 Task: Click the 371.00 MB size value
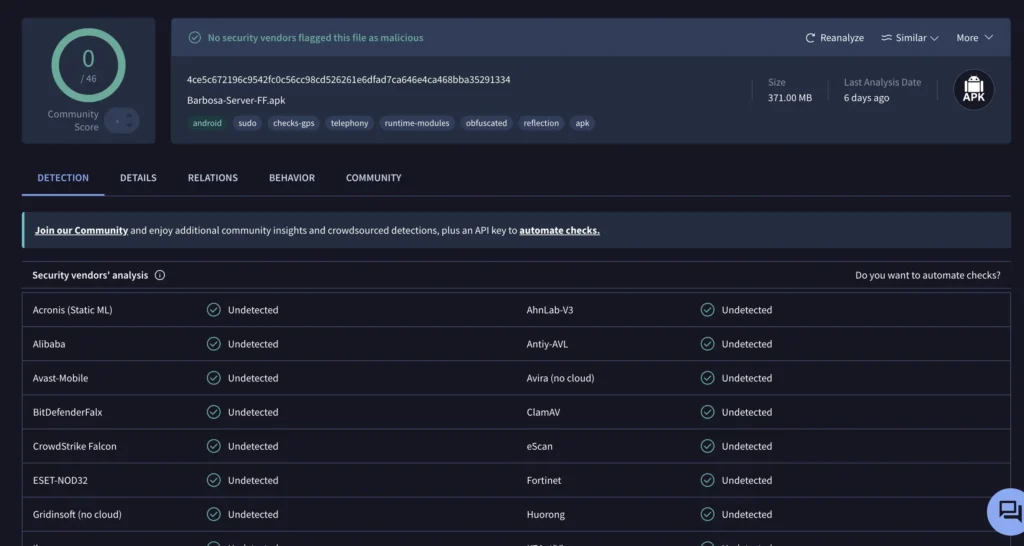pos(790,98)
